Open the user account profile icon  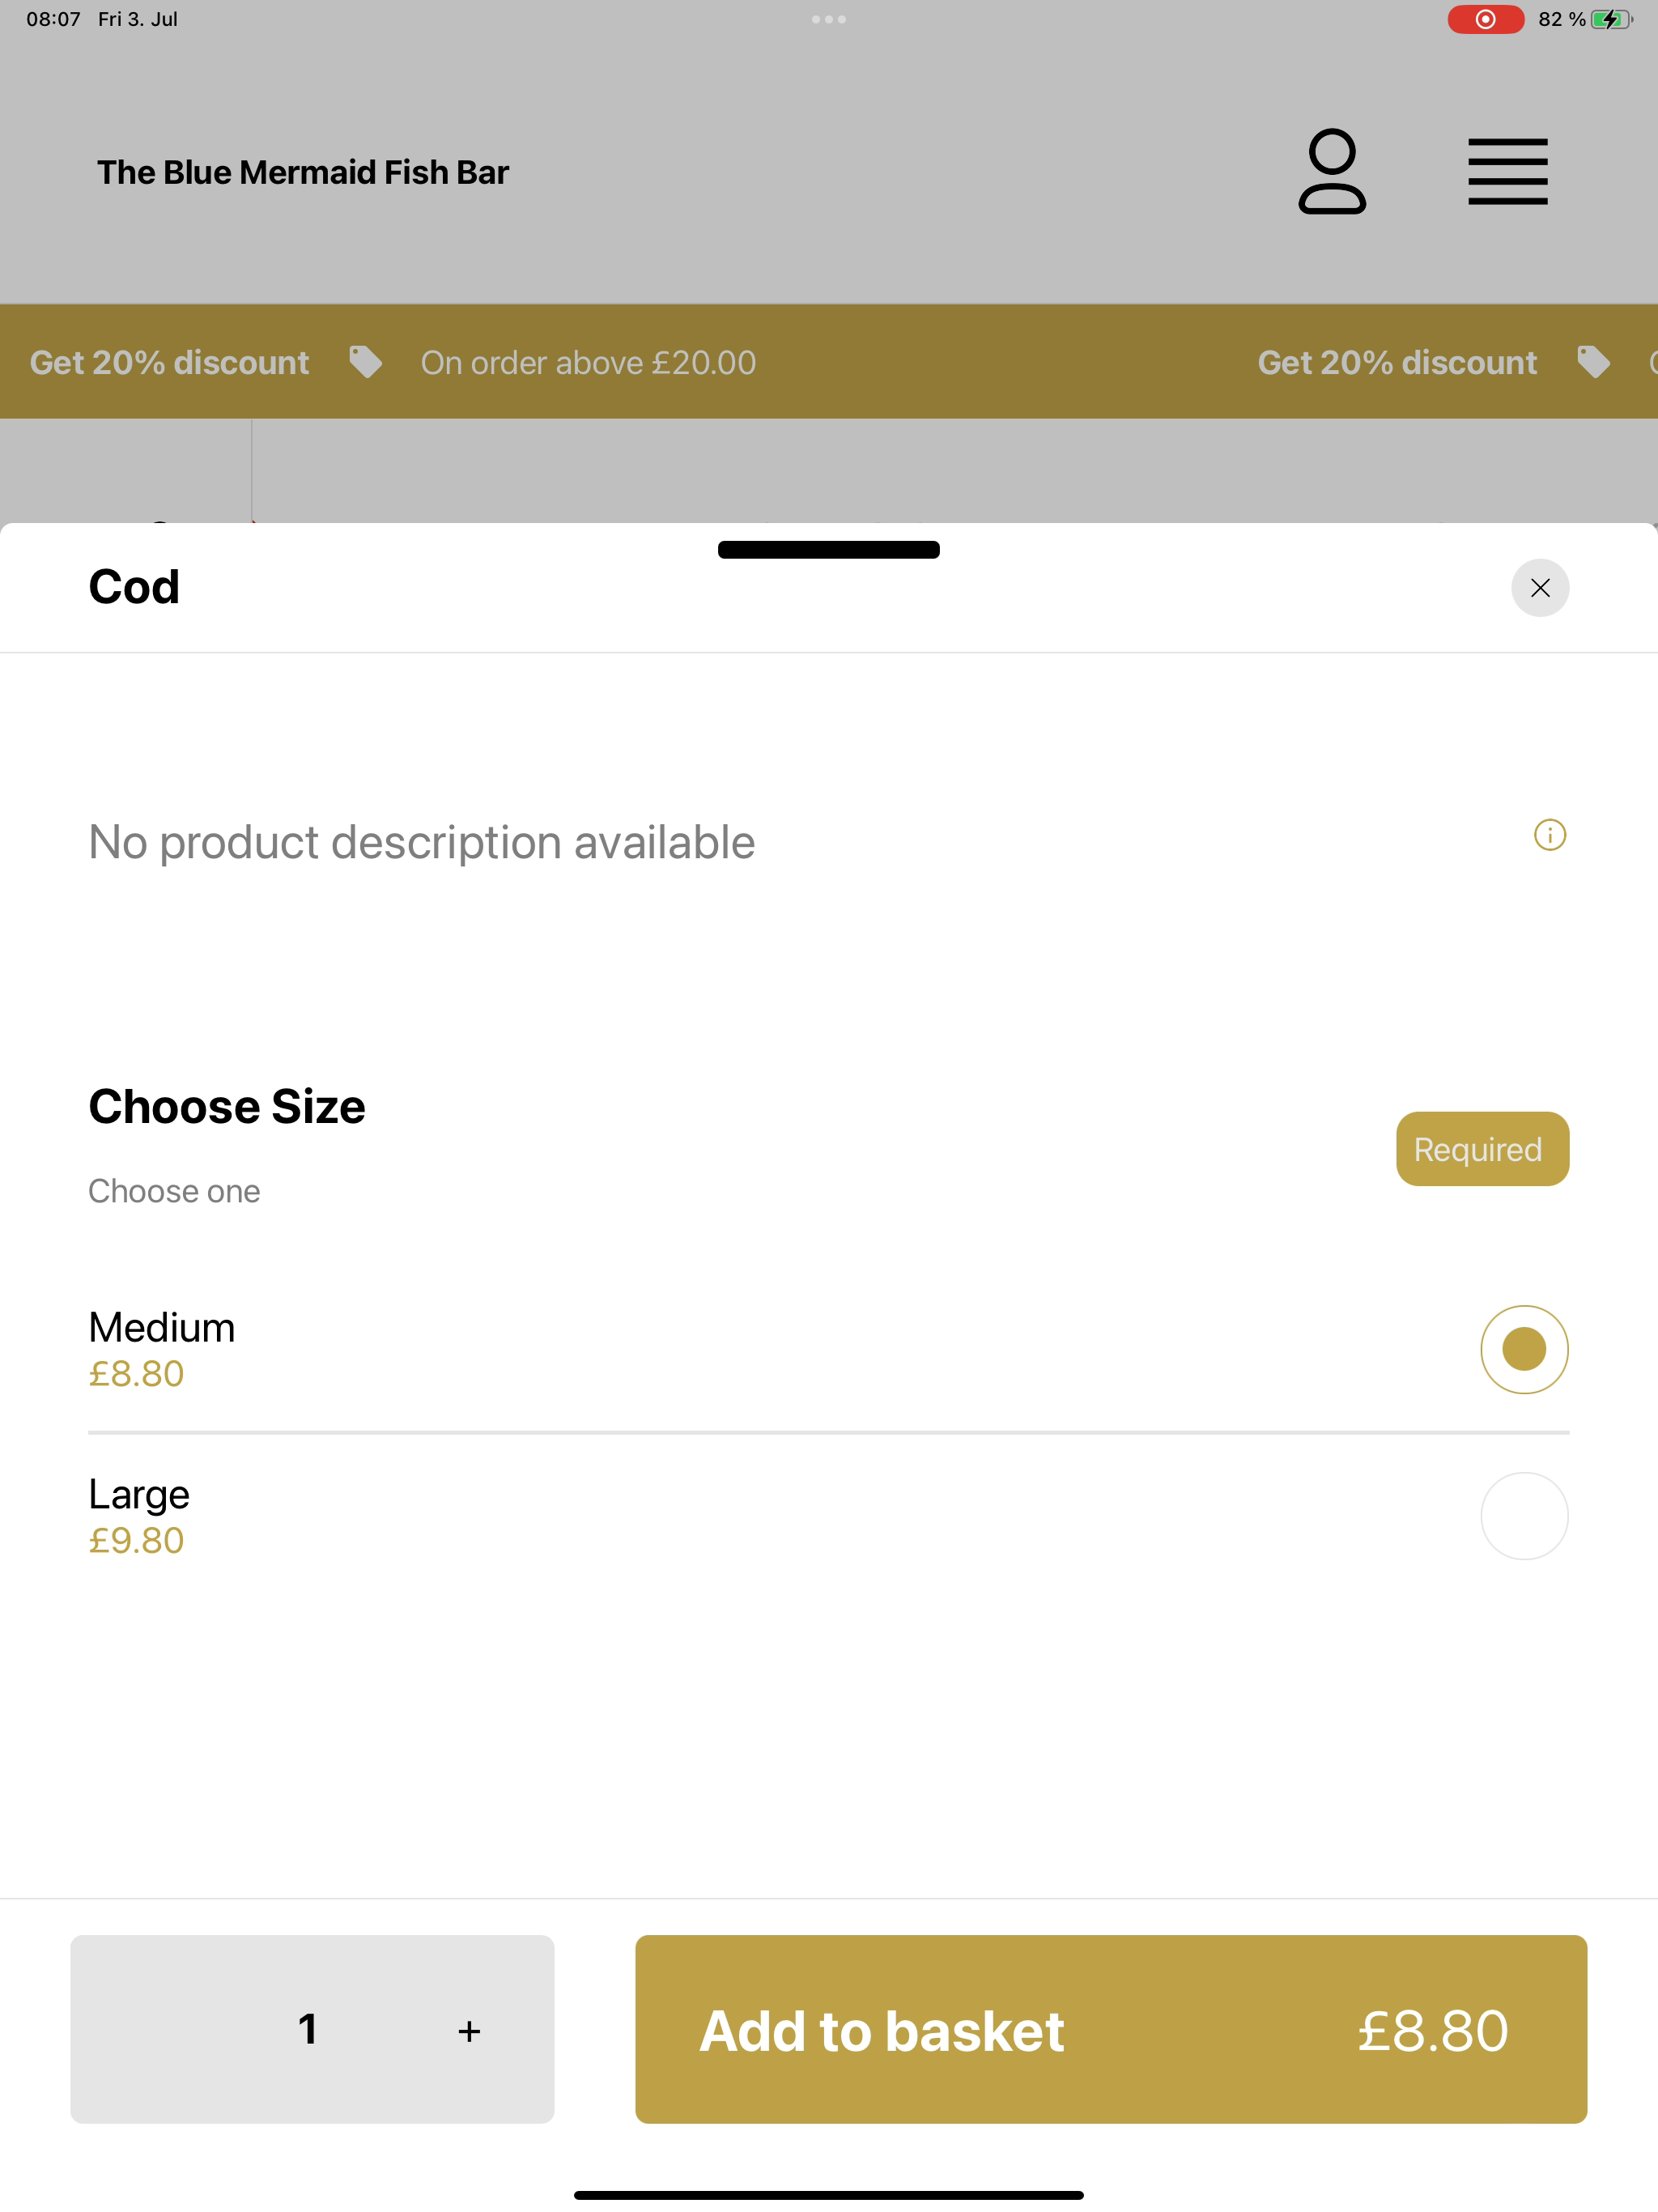pos(1332,171)
